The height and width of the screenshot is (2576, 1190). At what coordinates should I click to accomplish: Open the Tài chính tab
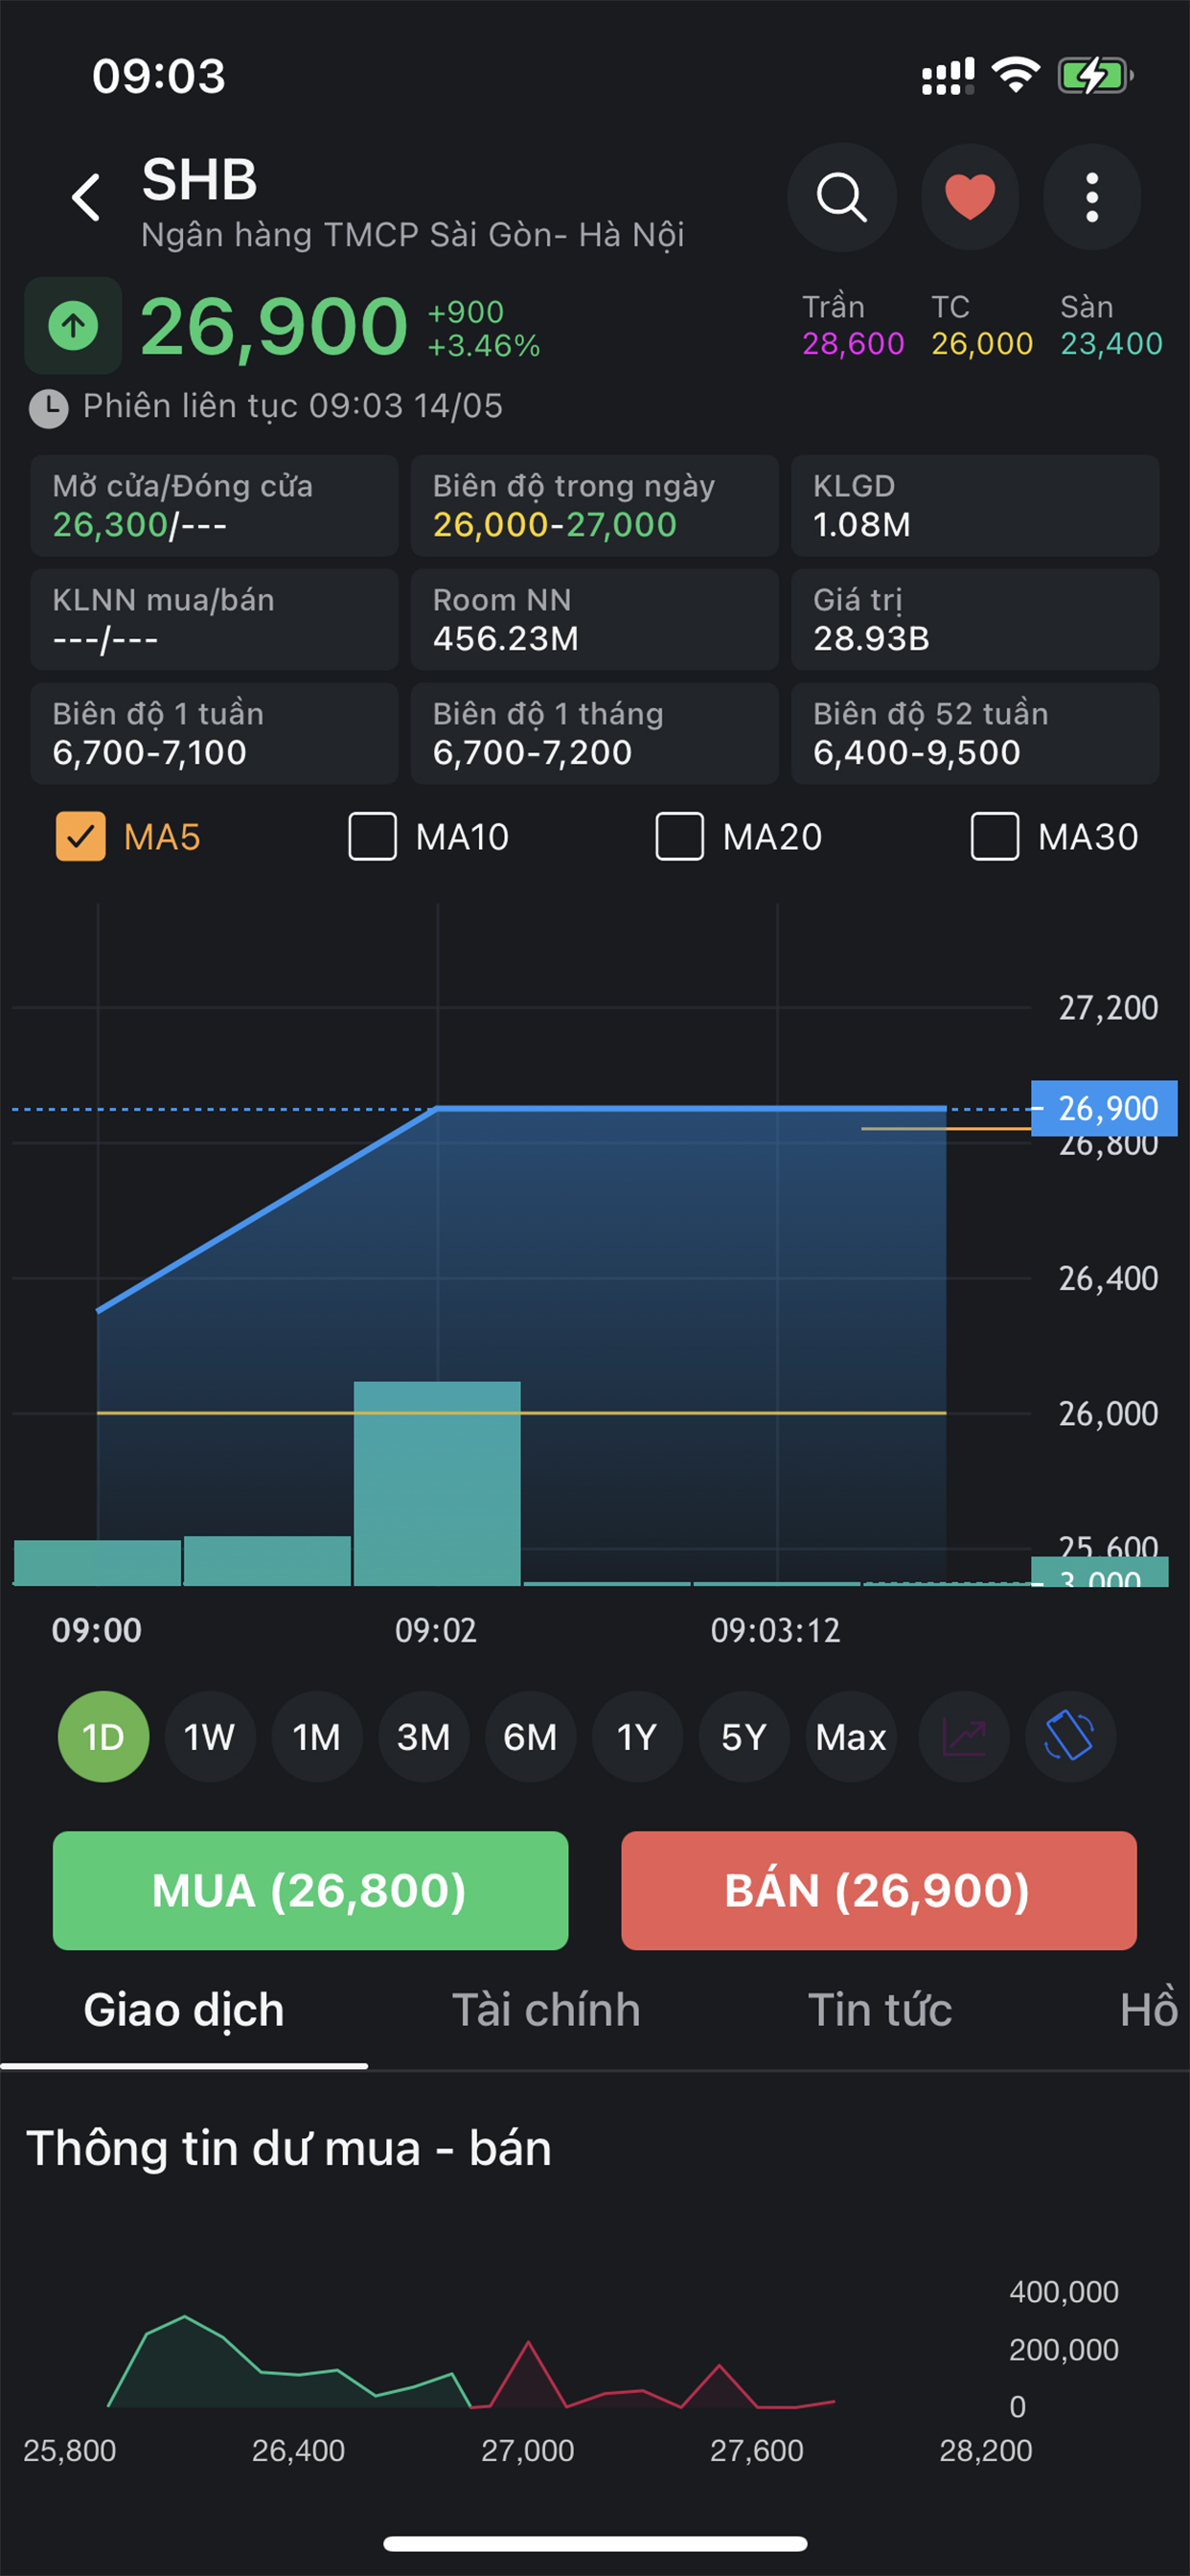[546, 2010]
